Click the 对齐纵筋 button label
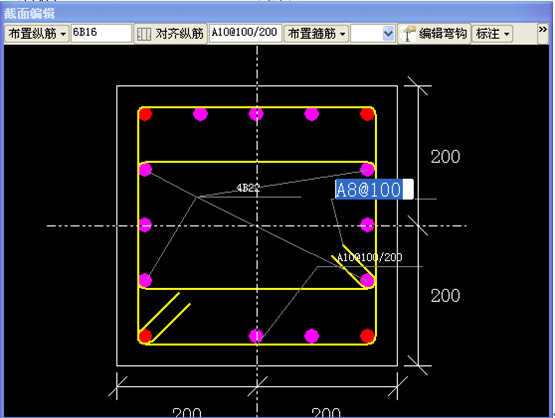This screenshot has width=555, height=418. pyautogui.click(x=179, y=34)
